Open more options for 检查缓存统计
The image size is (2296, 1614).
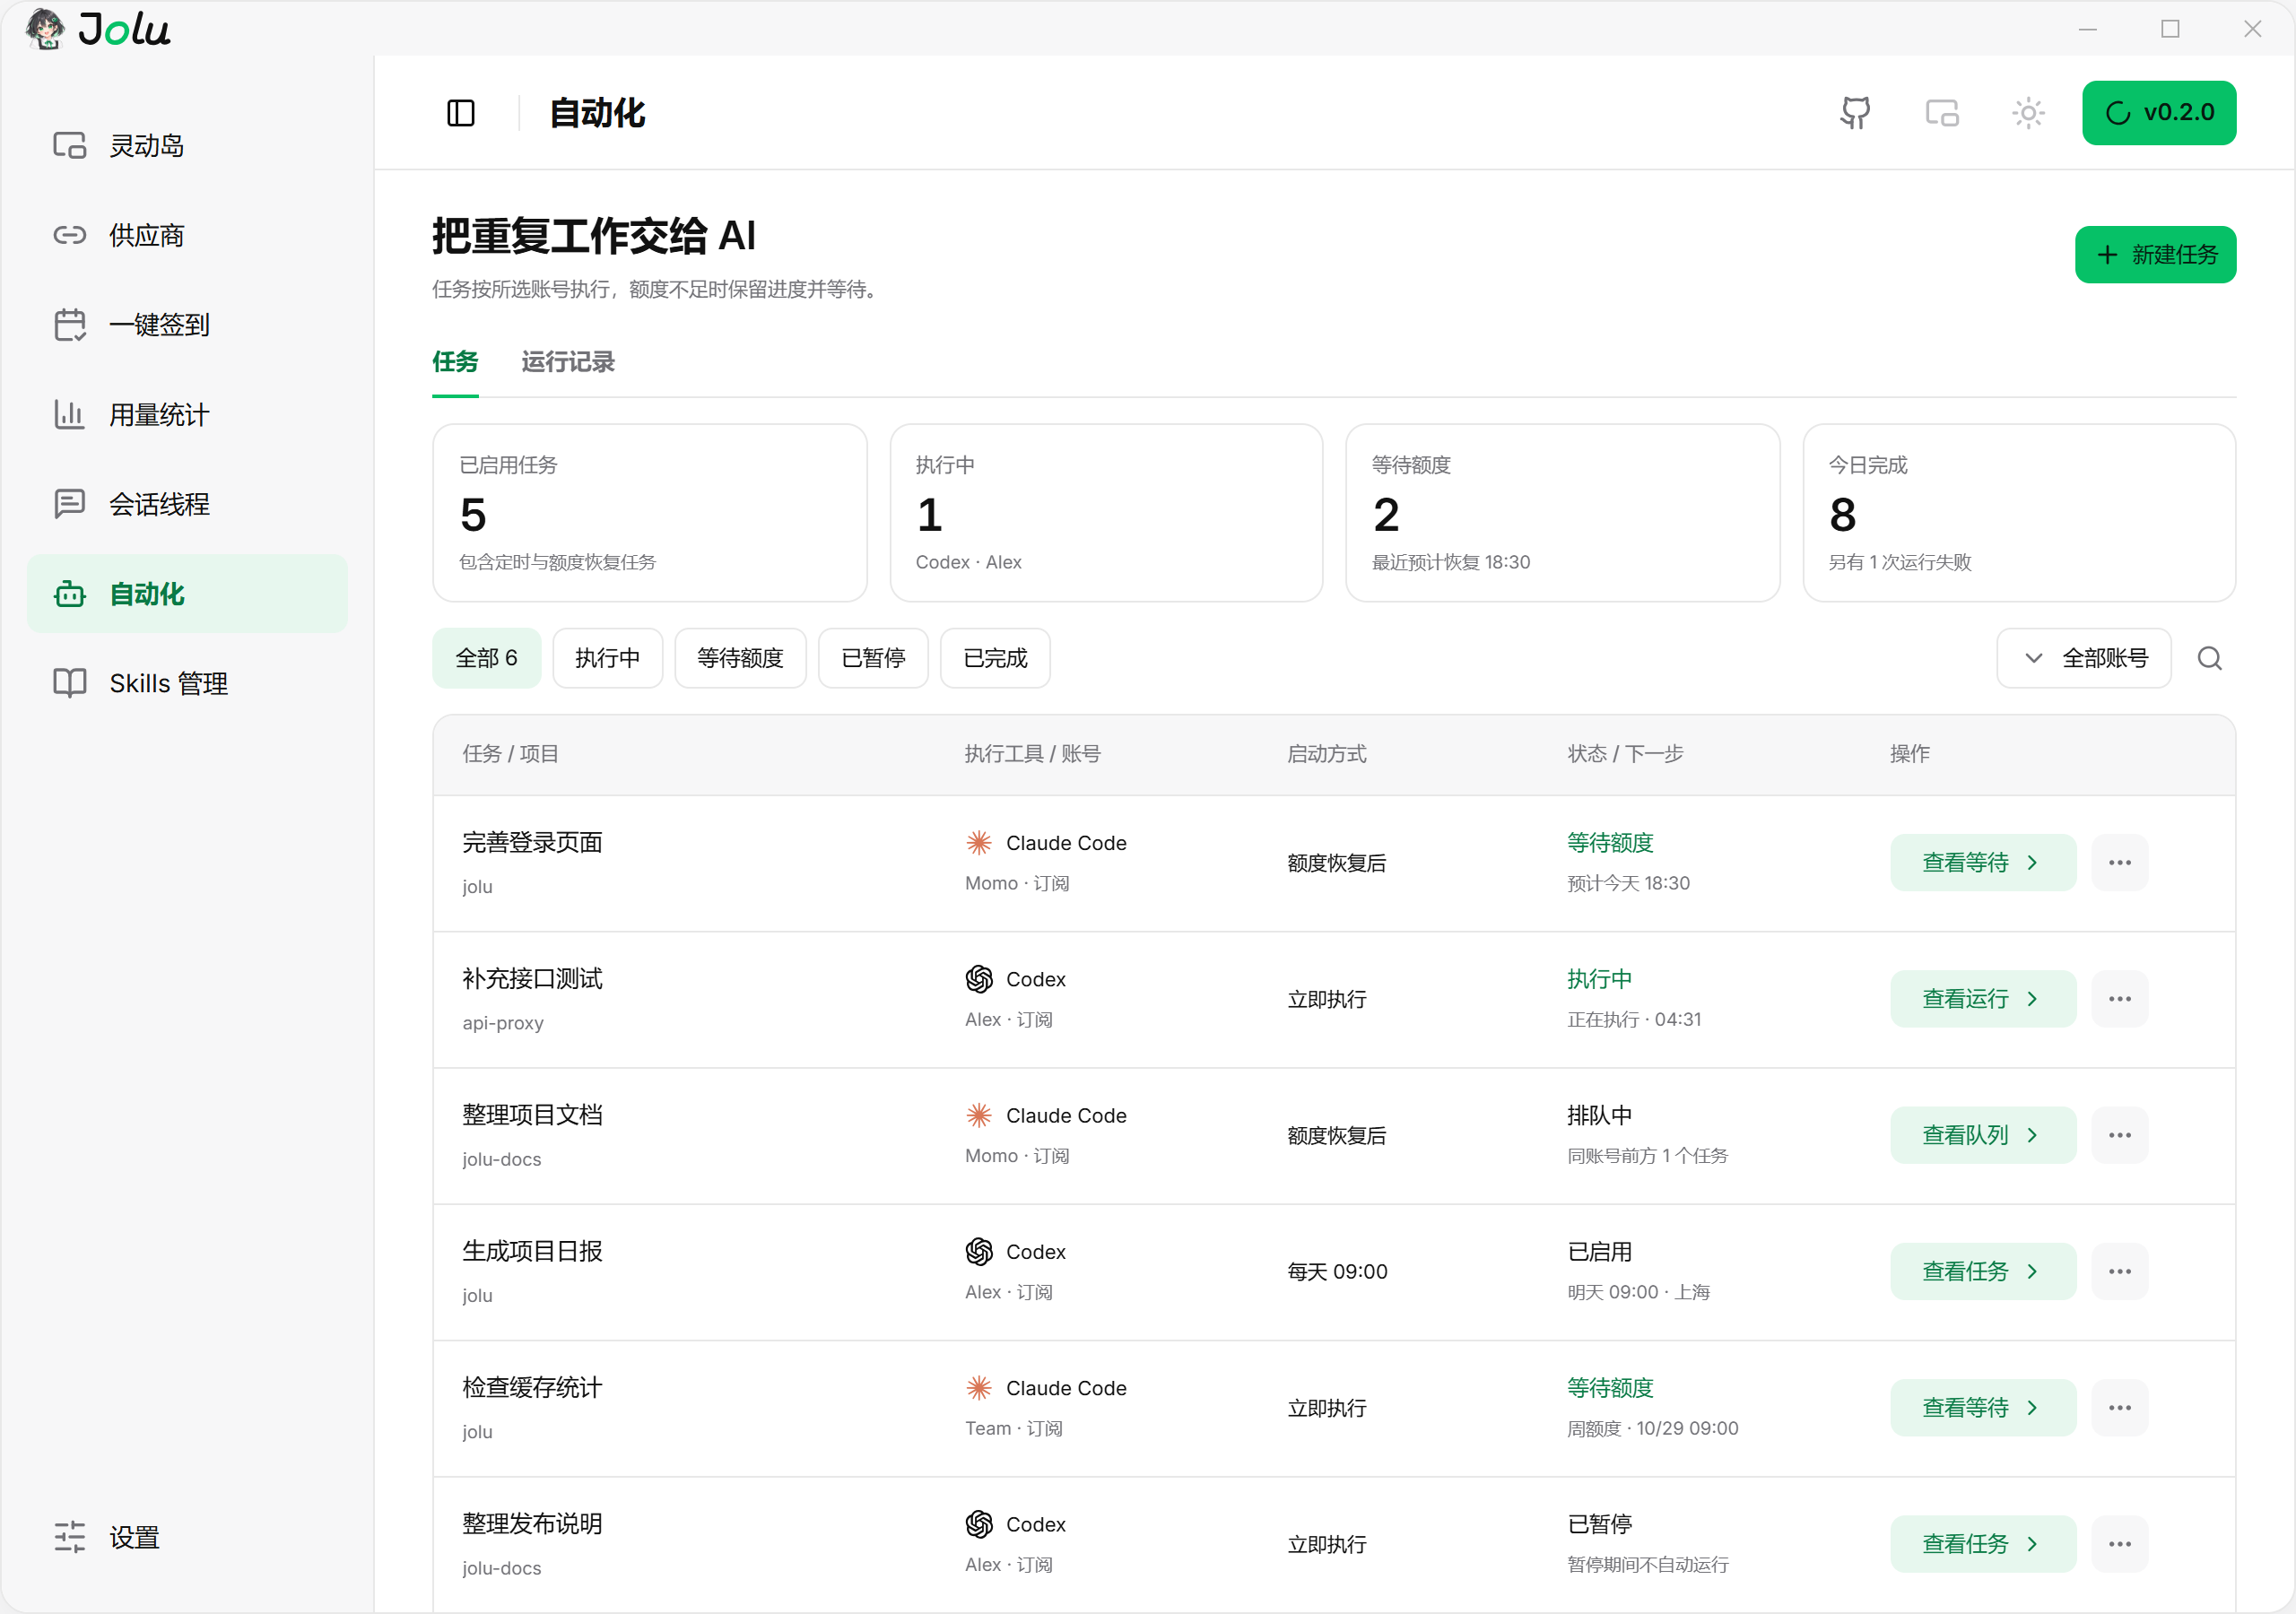coord(2119,1408)
